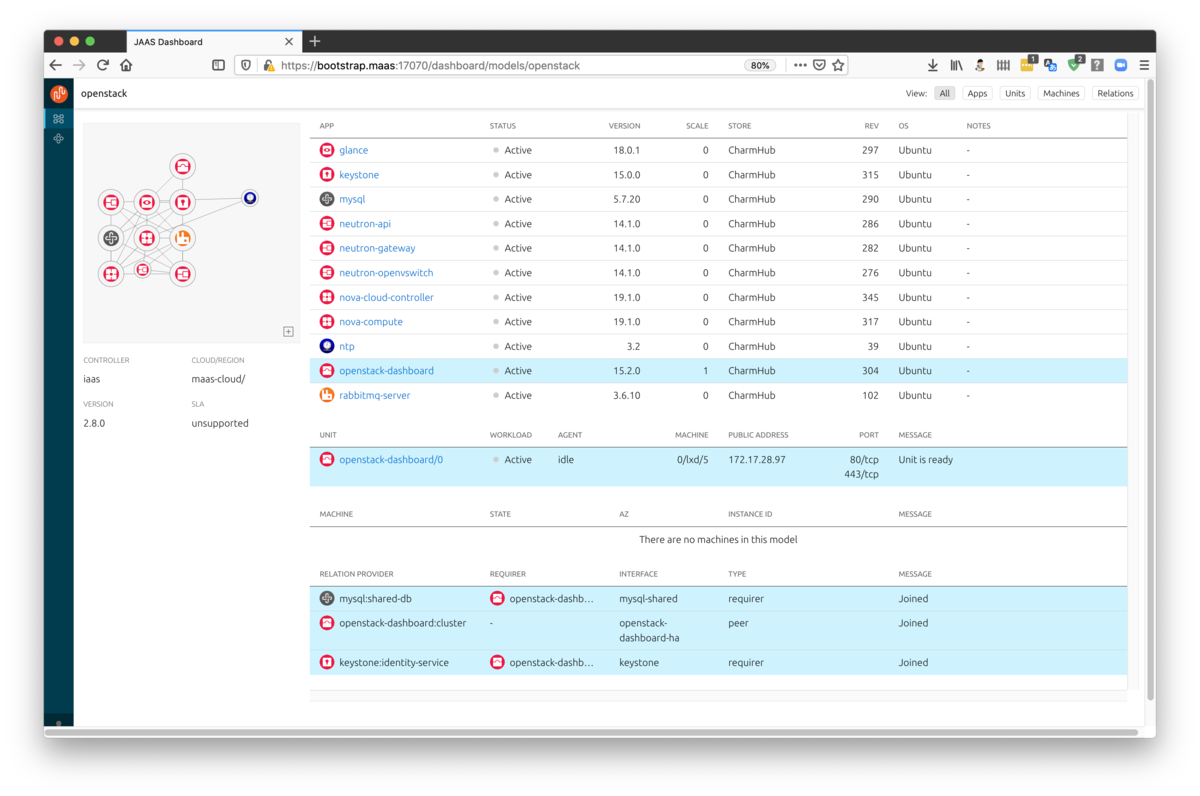Open browser downloads arrow icon
This screenshot has width=1200, height=796.
point(932,65)
